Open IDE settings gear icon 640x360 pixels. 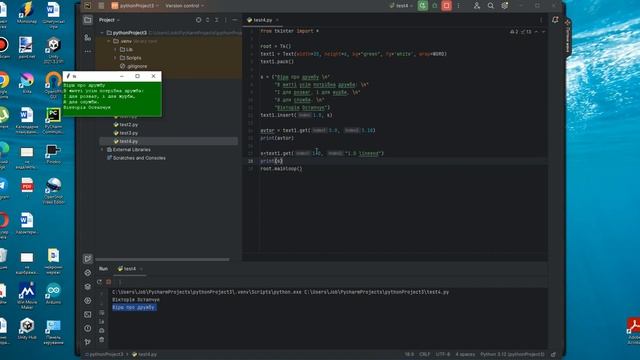pos(505,6)
